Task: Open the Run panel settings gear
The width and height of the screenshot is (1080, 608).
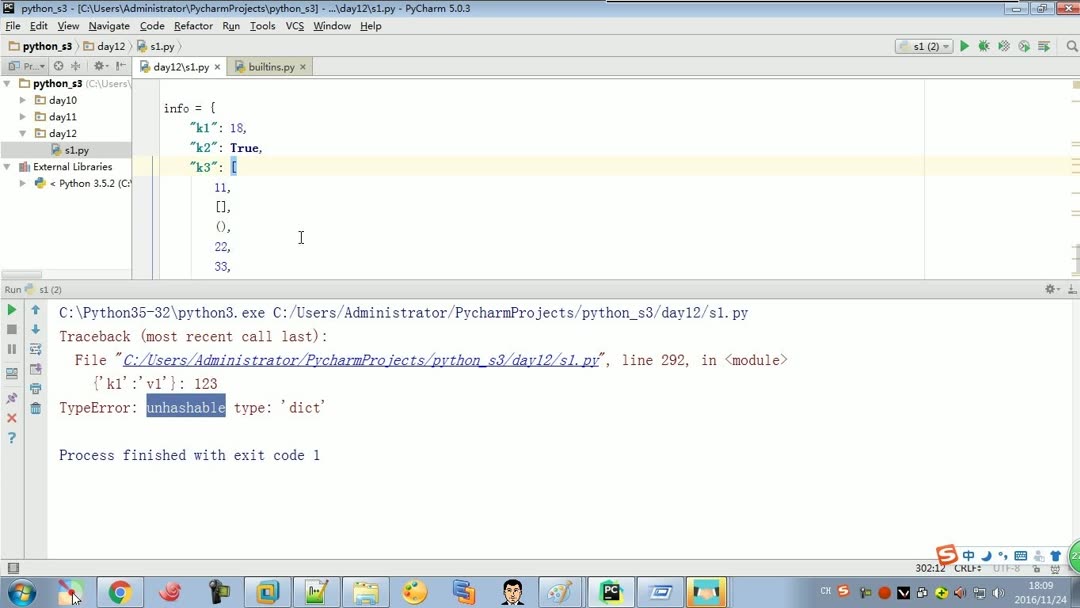Action: coord(1050,289)
